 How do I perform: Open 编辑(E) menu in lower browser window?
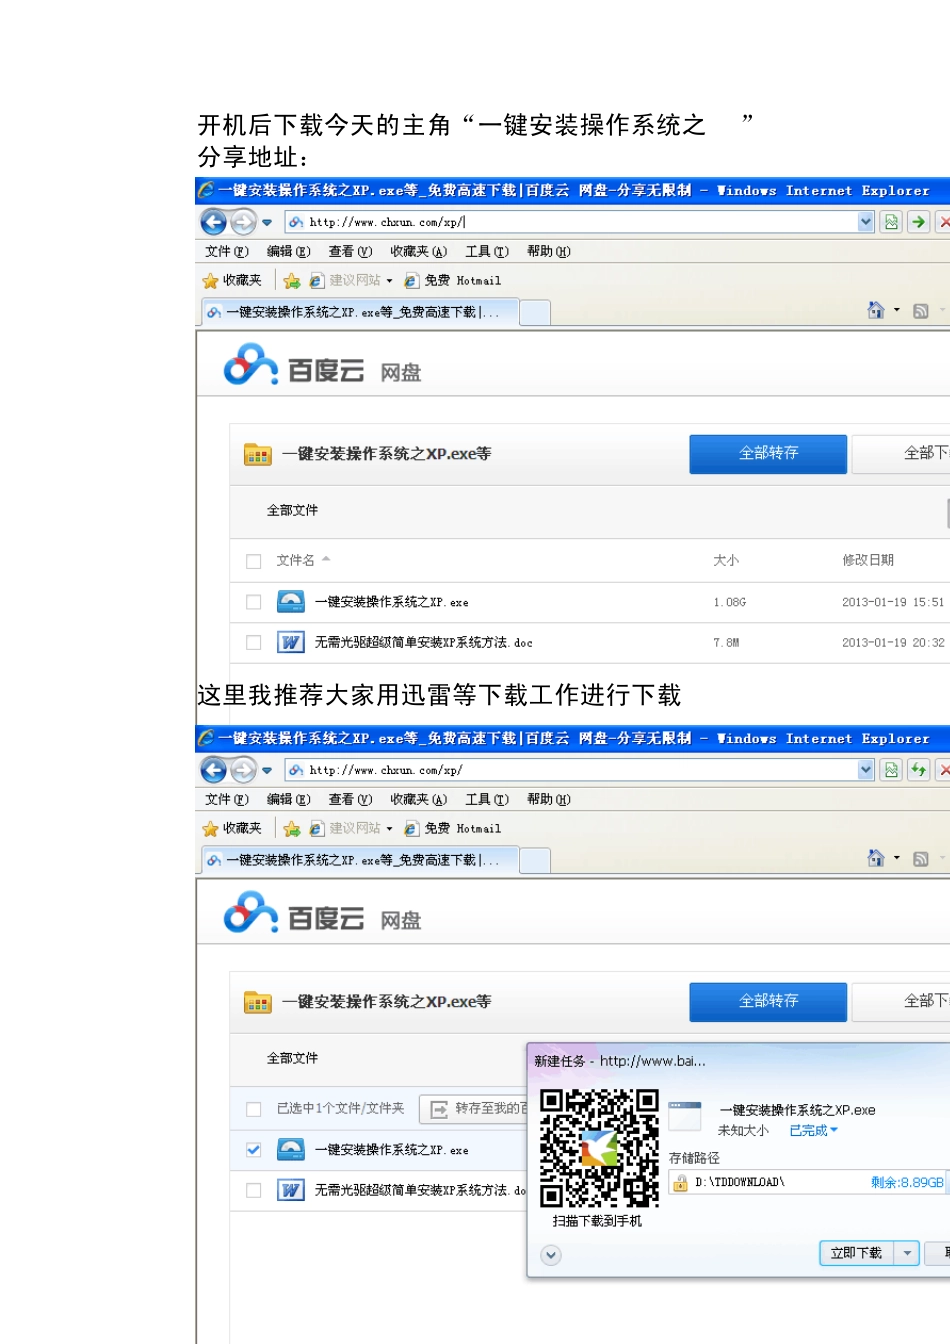point(289,799)
